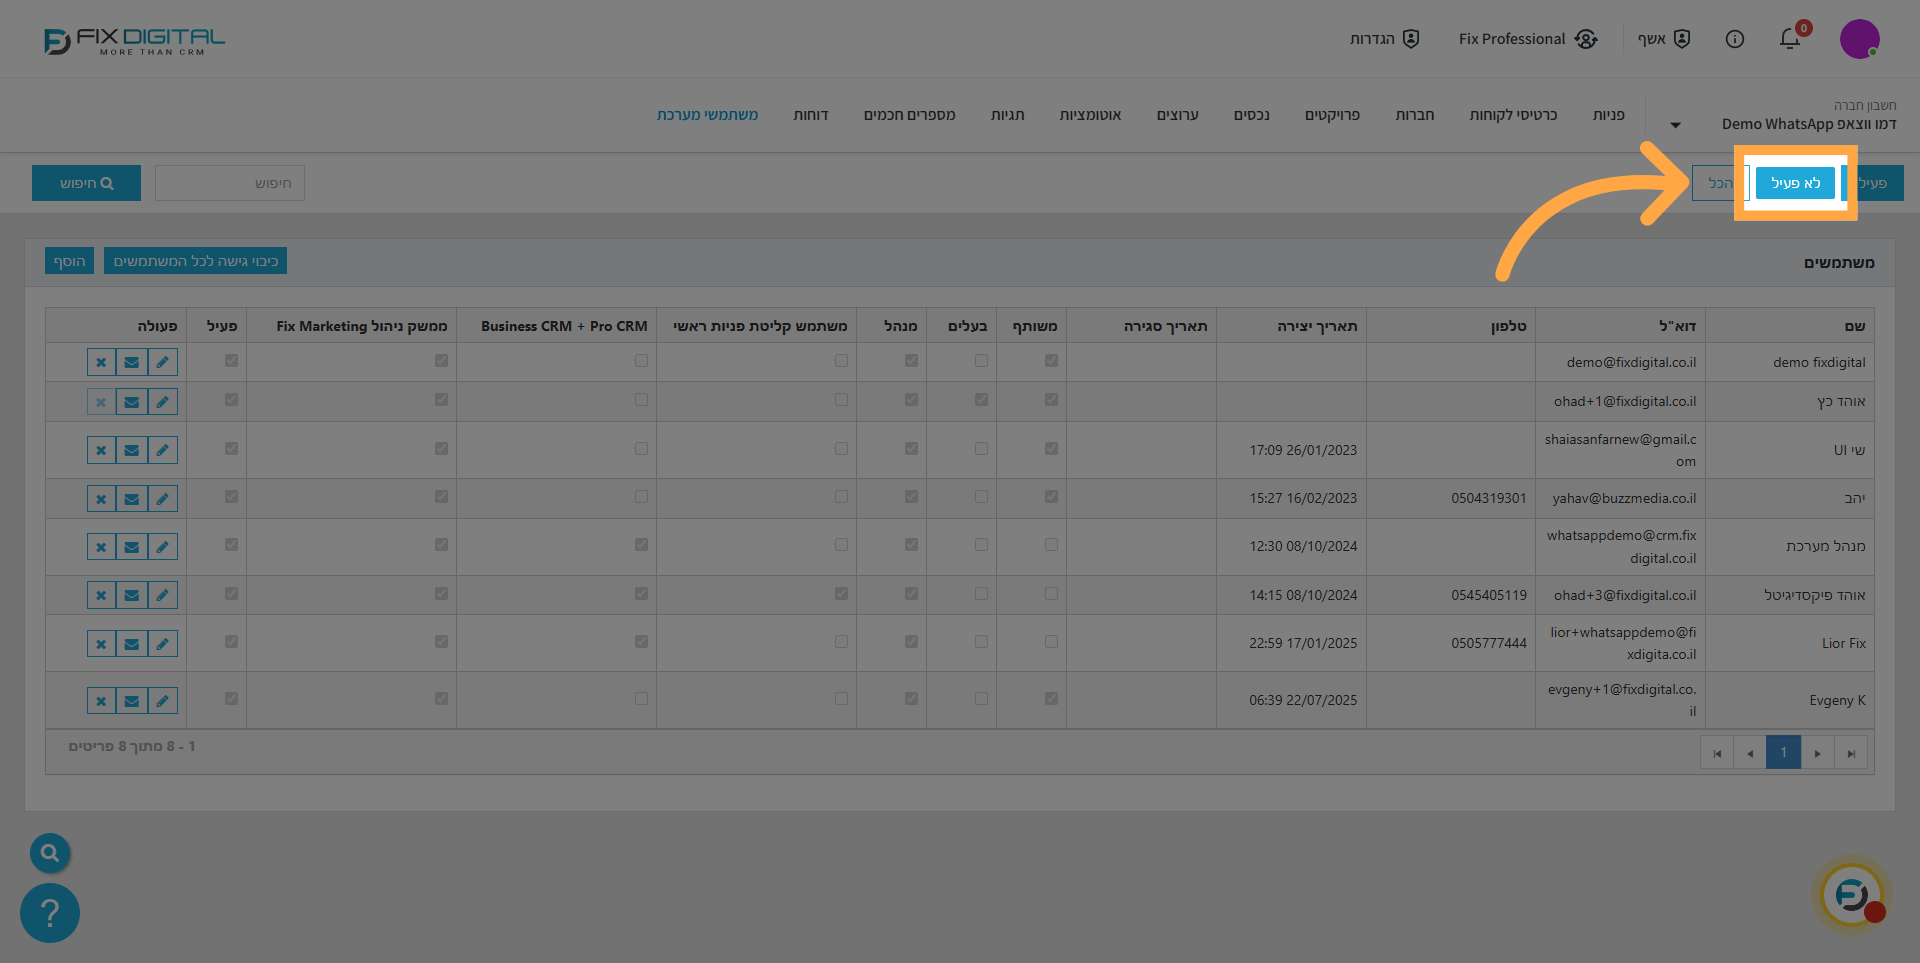Send email to Lior Fix using the envelope icon
1920x963 pixels.
click(131, 644)
